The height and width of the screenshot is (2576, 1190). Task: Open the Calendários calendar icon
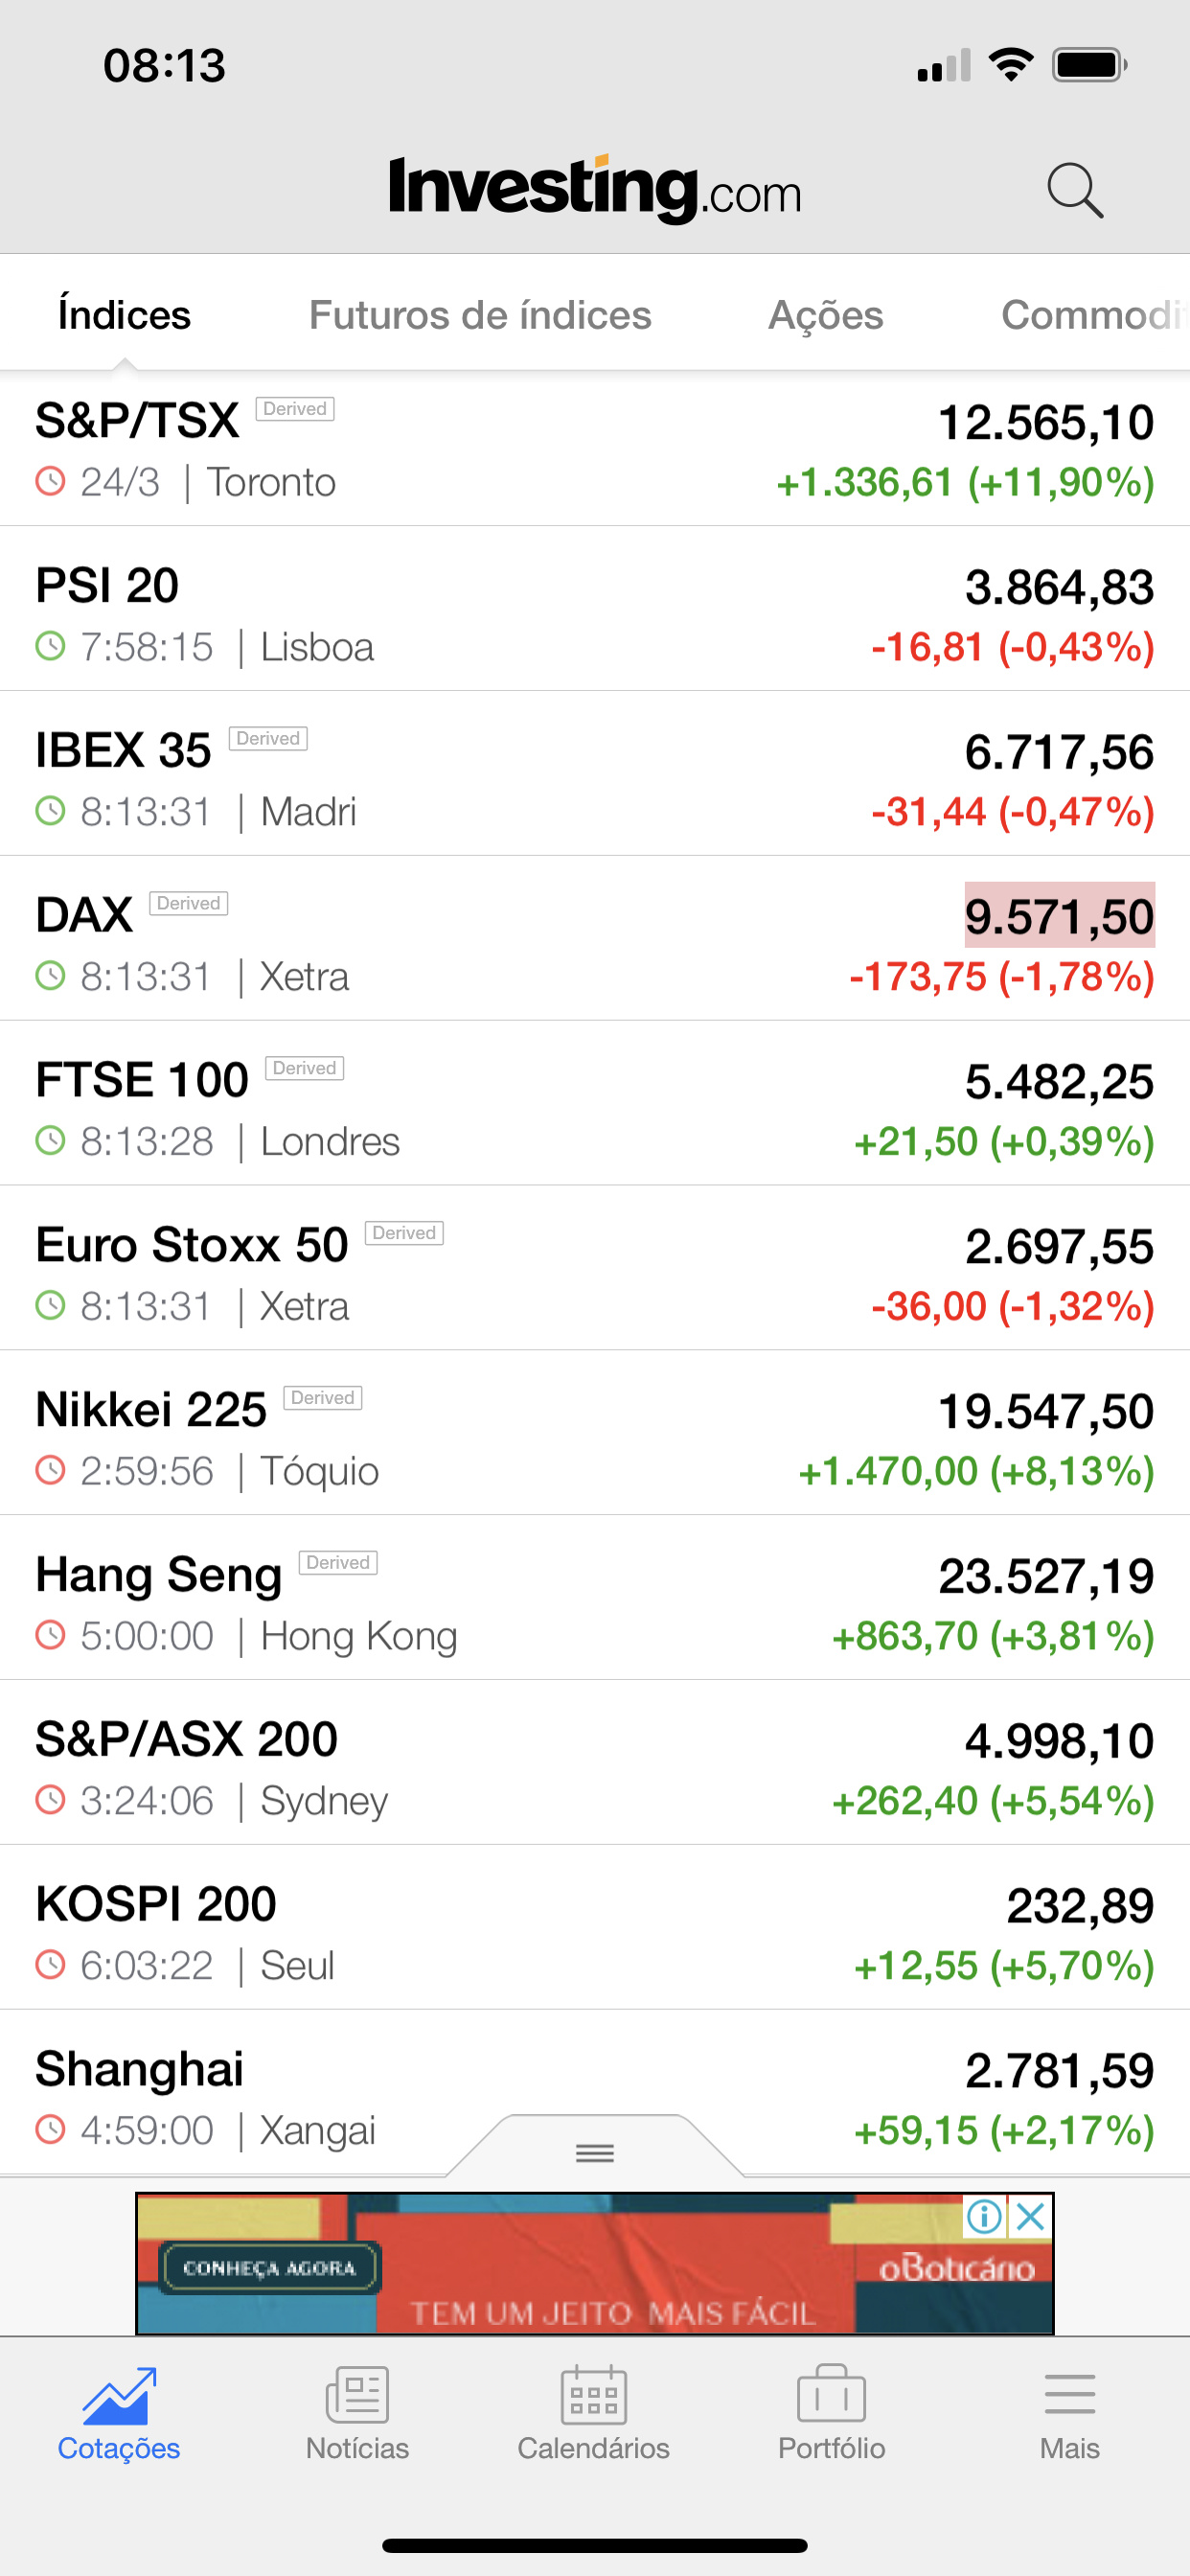(x=593, y=2396)
